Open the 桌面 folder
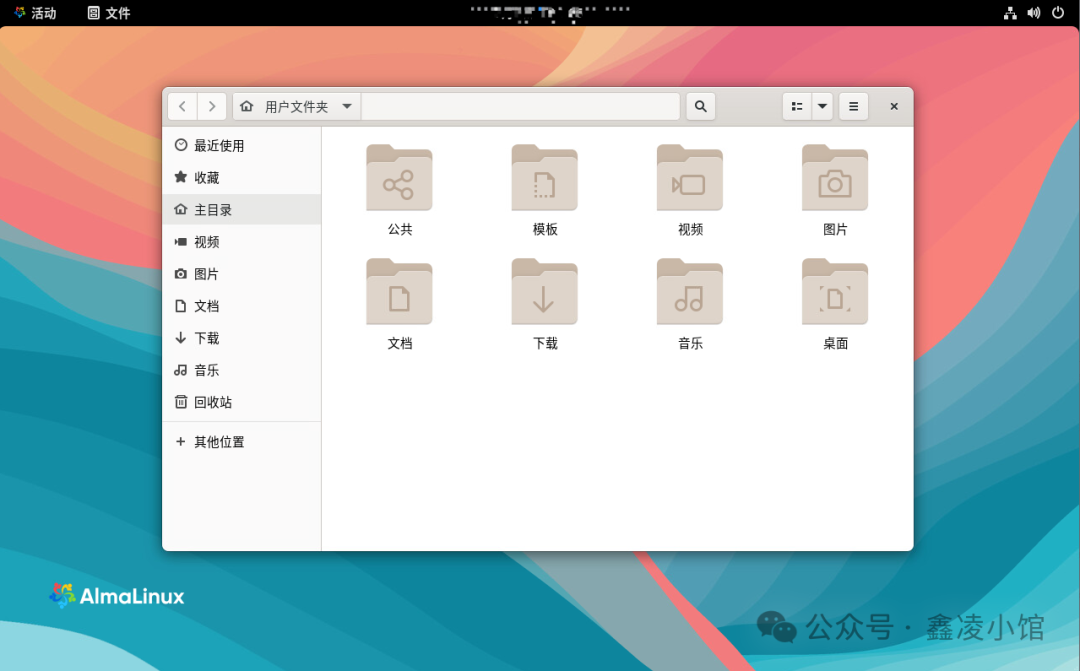 click(x=834, y=292)
